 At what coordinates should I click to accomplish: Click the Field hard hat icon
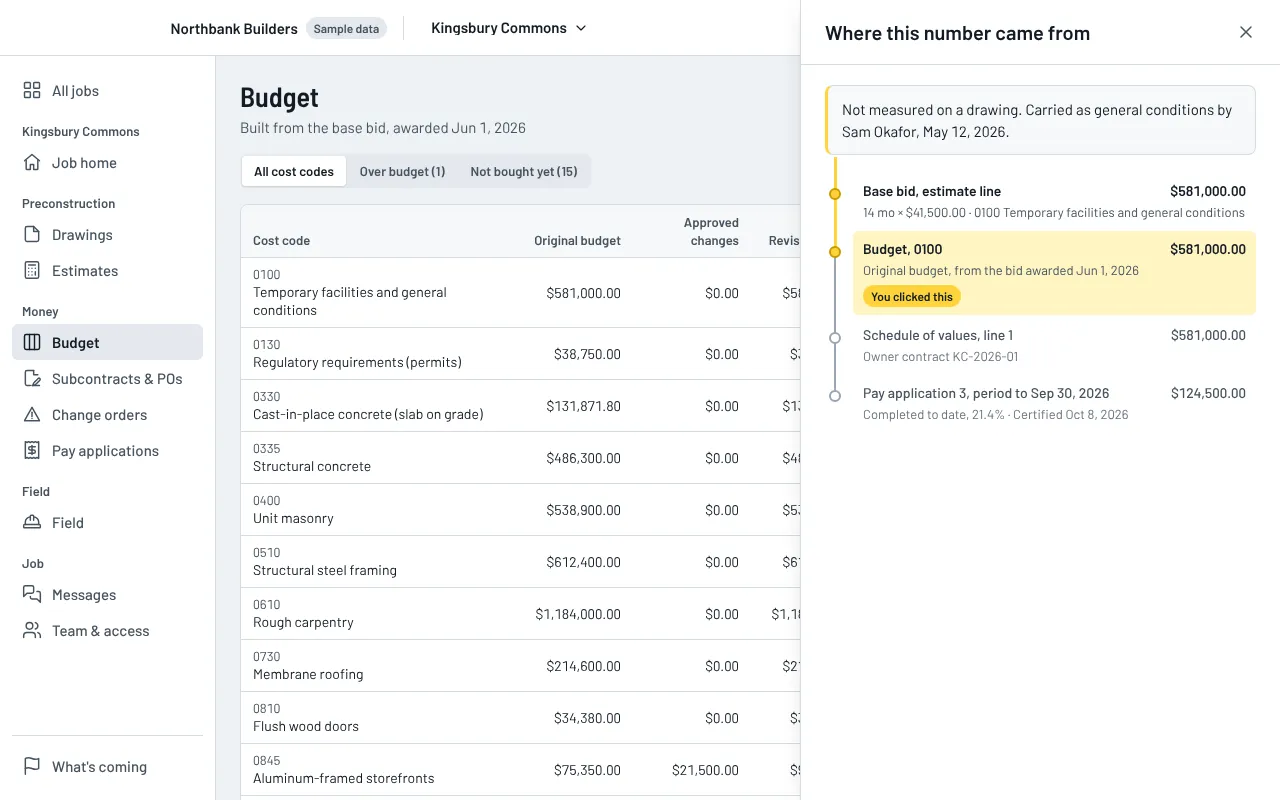(32, 523)
